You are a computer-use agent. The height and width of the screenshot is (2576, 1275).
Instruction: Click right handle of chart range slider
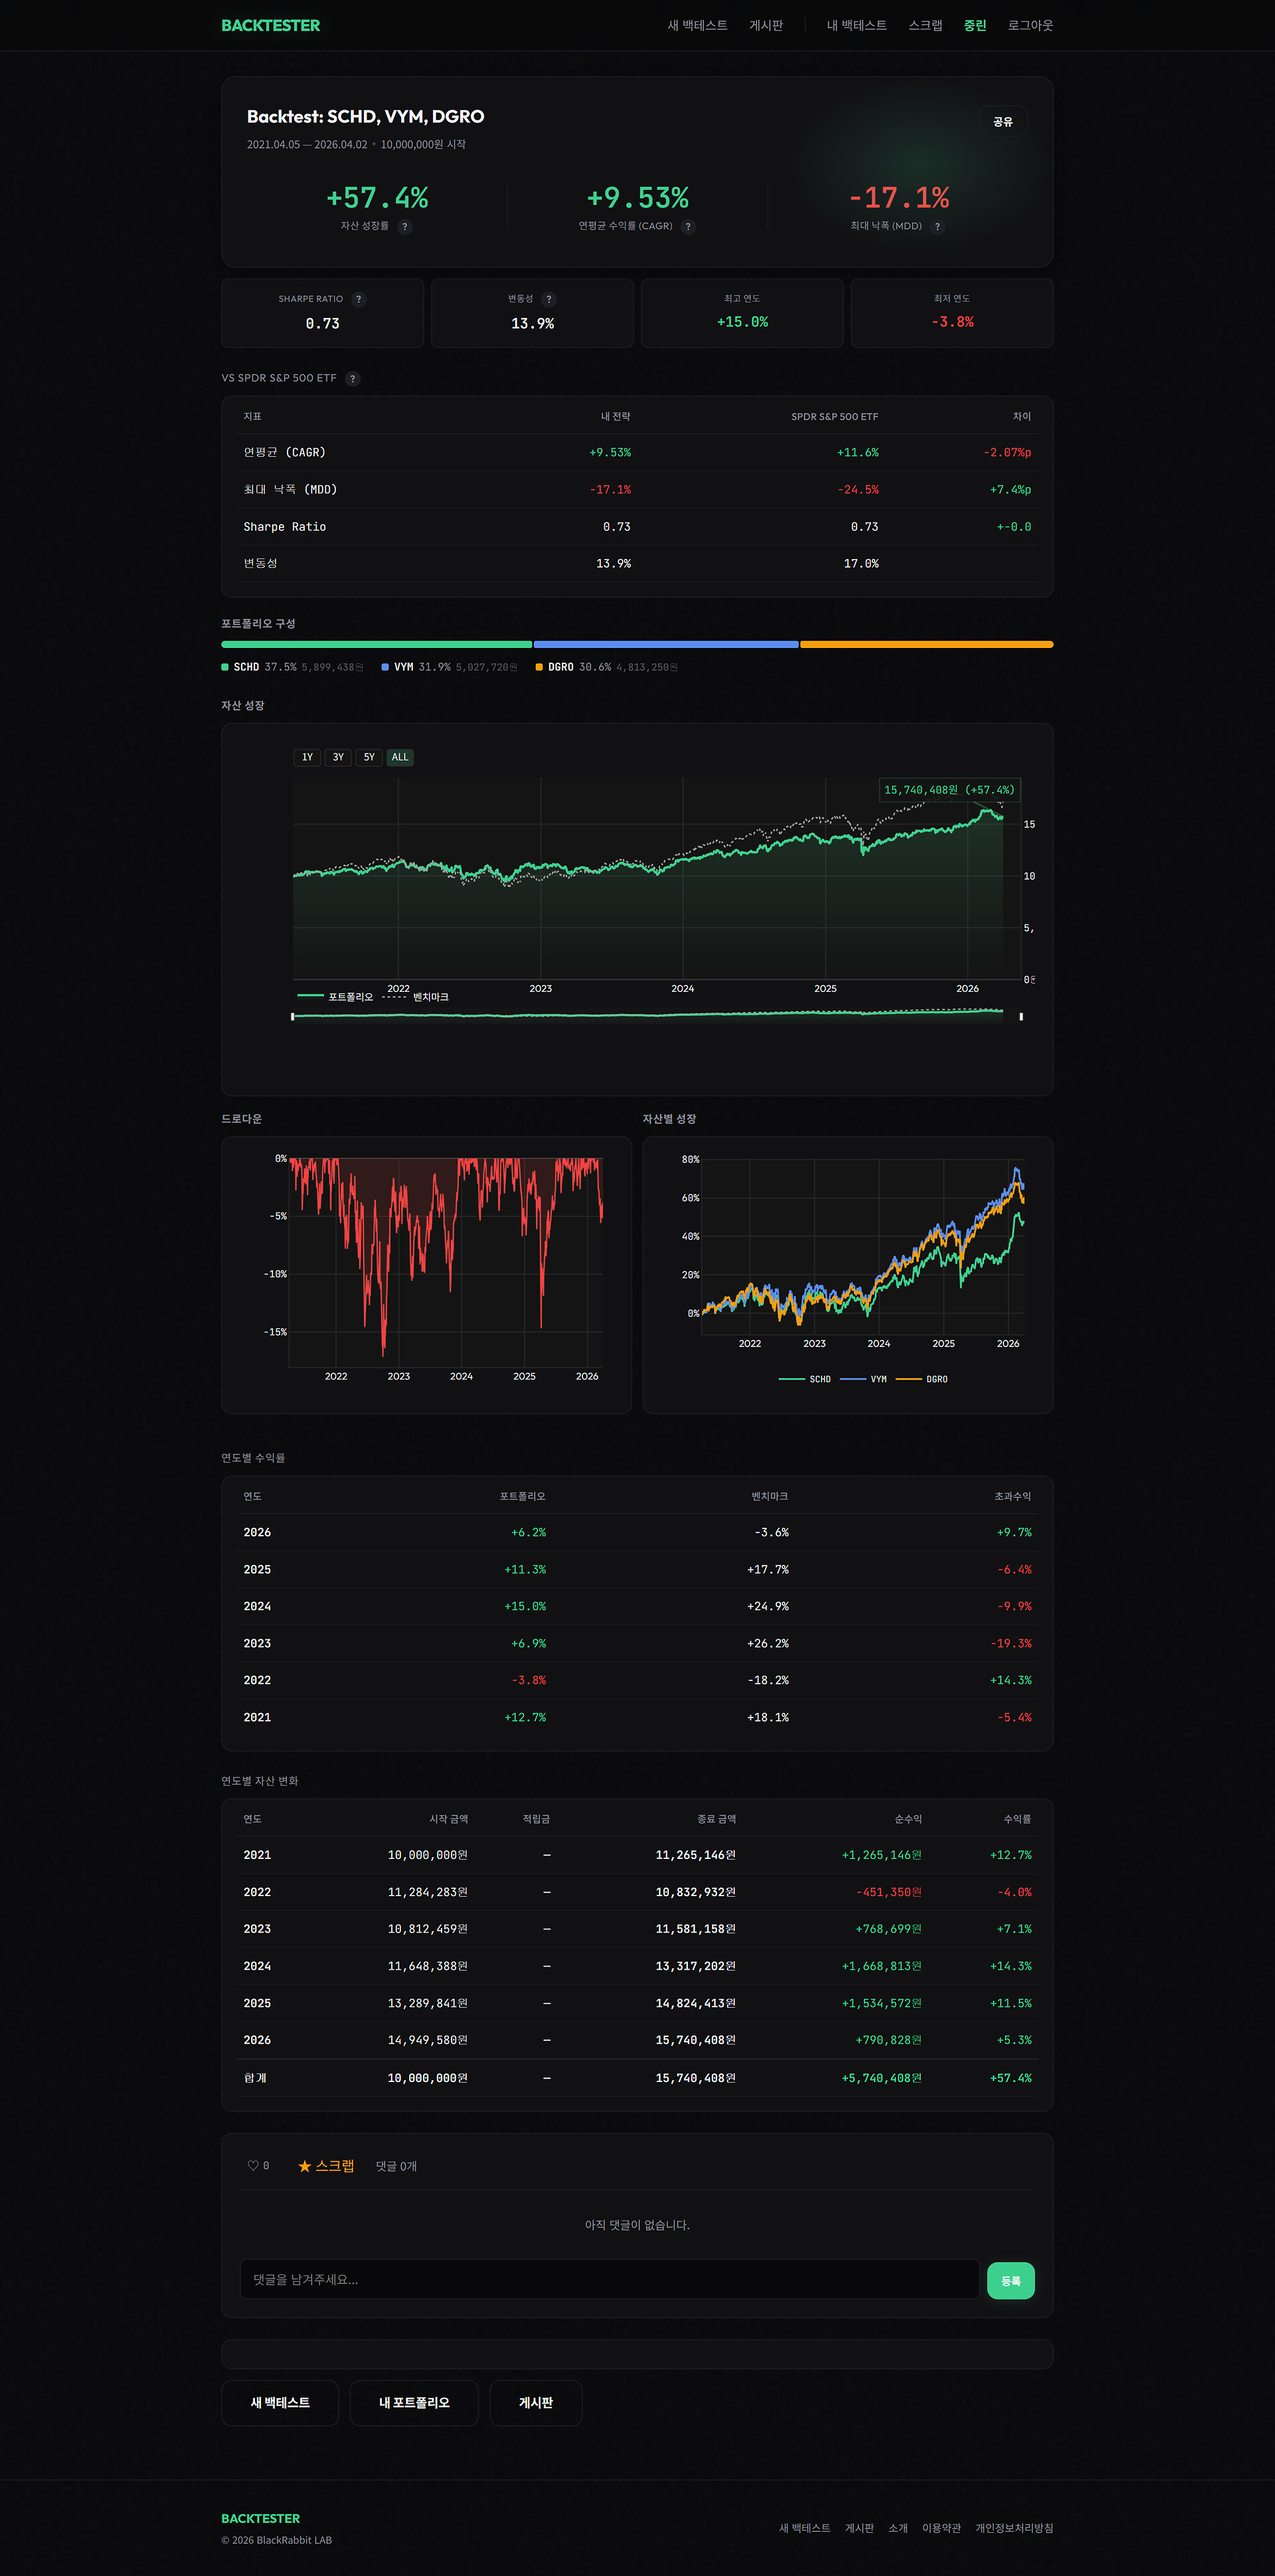[x=1021, y=1017]
